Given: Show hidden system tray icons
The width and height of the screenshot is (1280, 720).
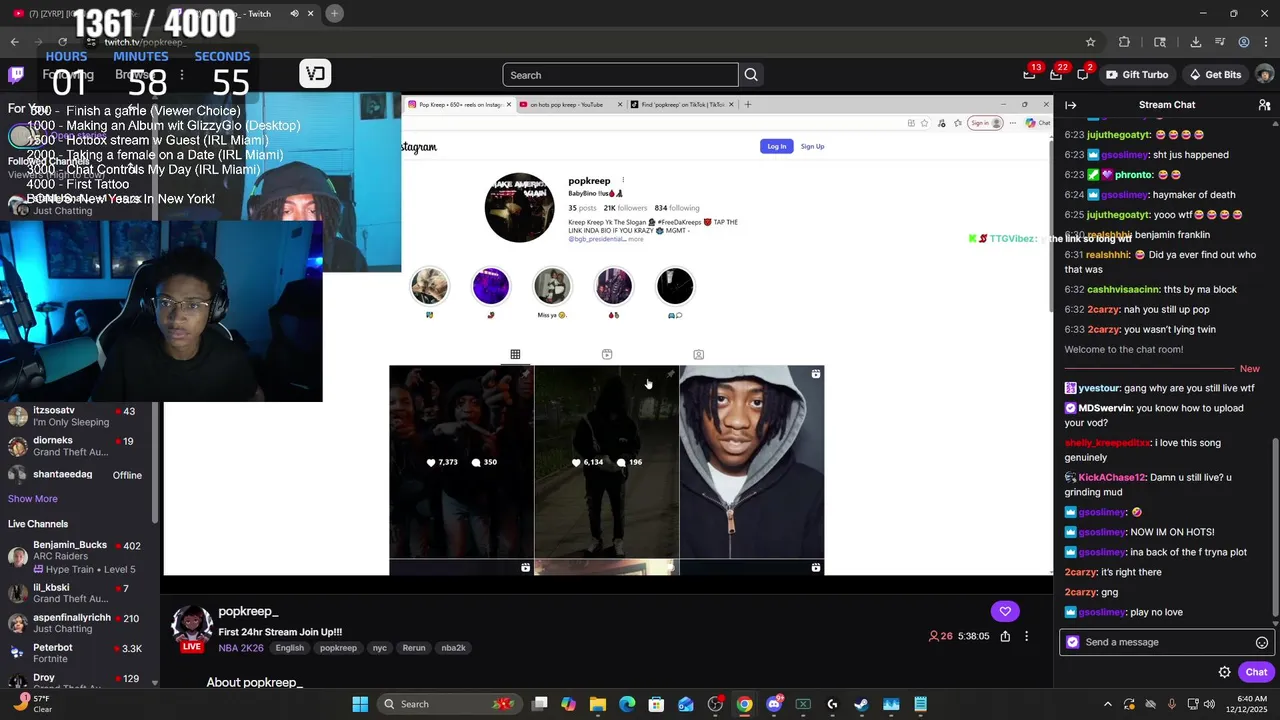Looking at the screenshot, I should tap(1108, 704).
